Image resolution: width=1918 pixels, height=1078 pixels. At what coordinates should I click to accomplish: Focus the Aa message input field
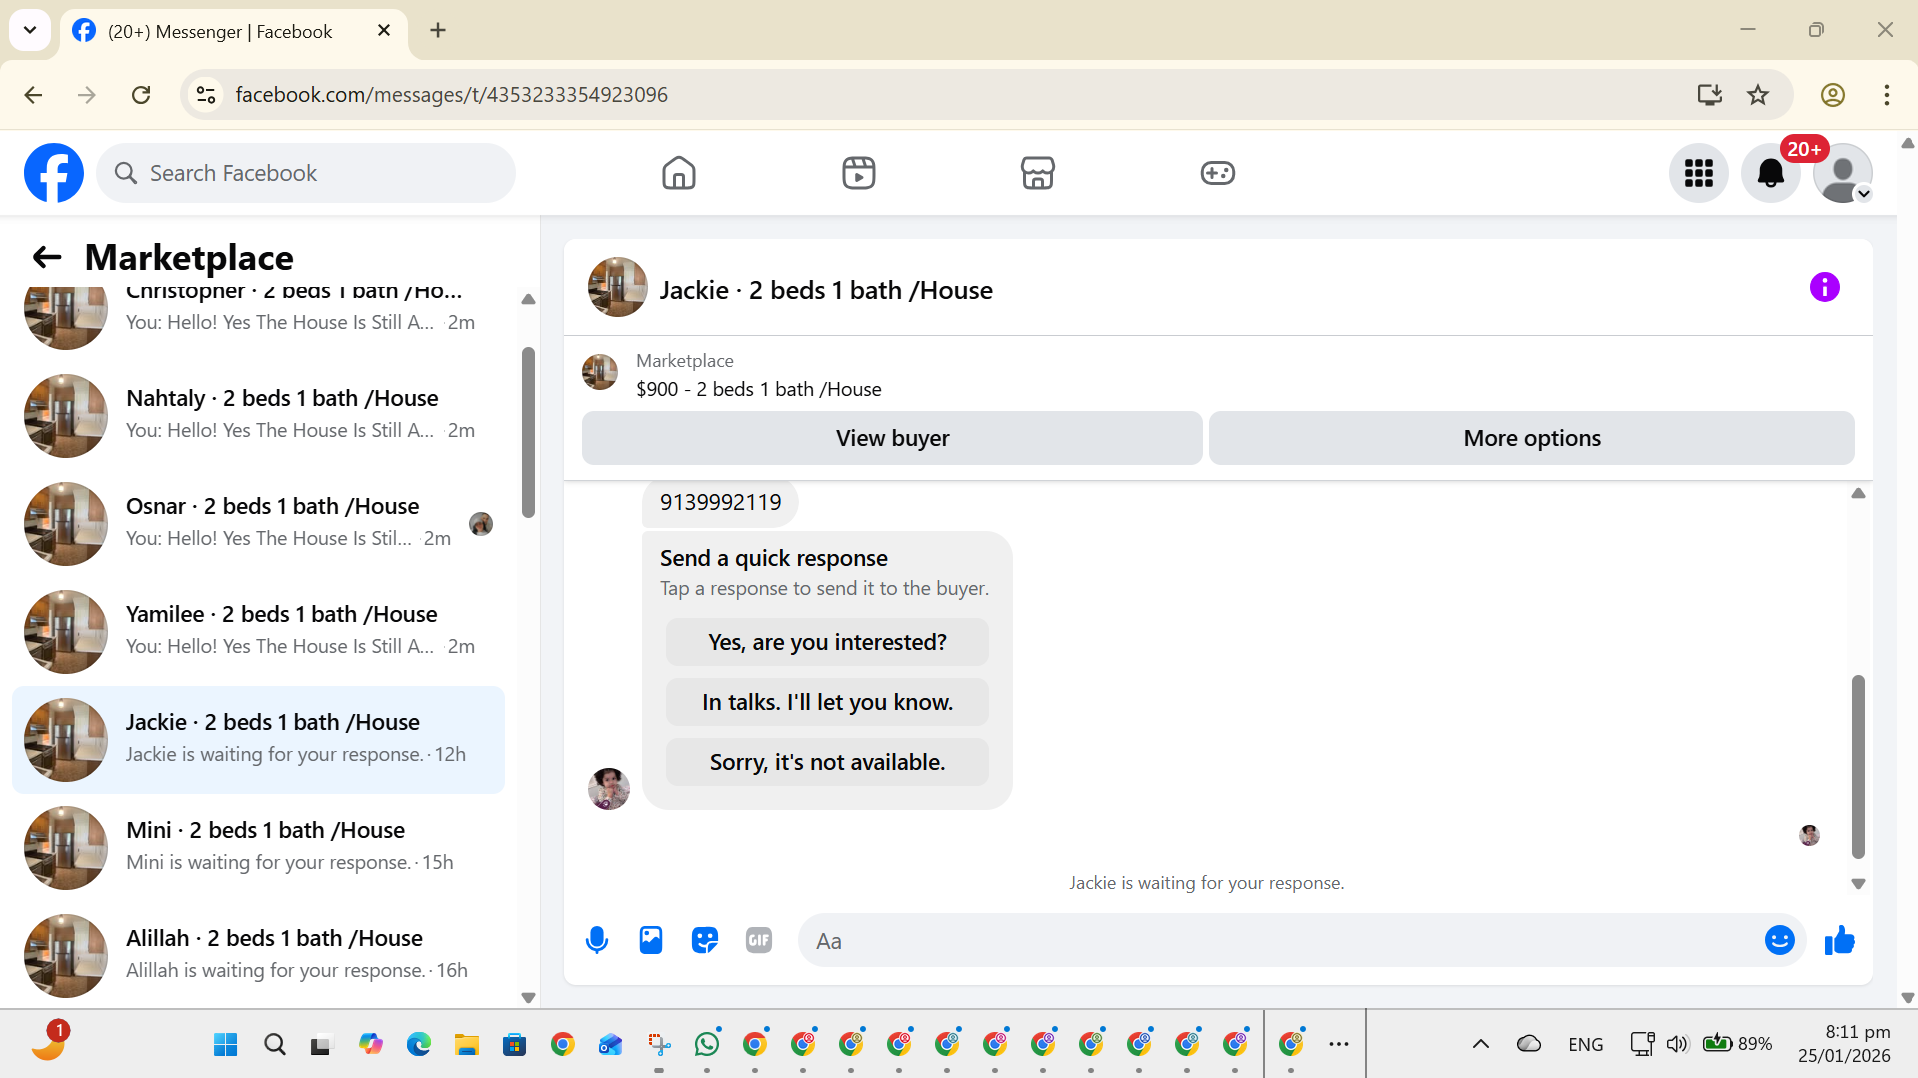[x=1280, y=940]
